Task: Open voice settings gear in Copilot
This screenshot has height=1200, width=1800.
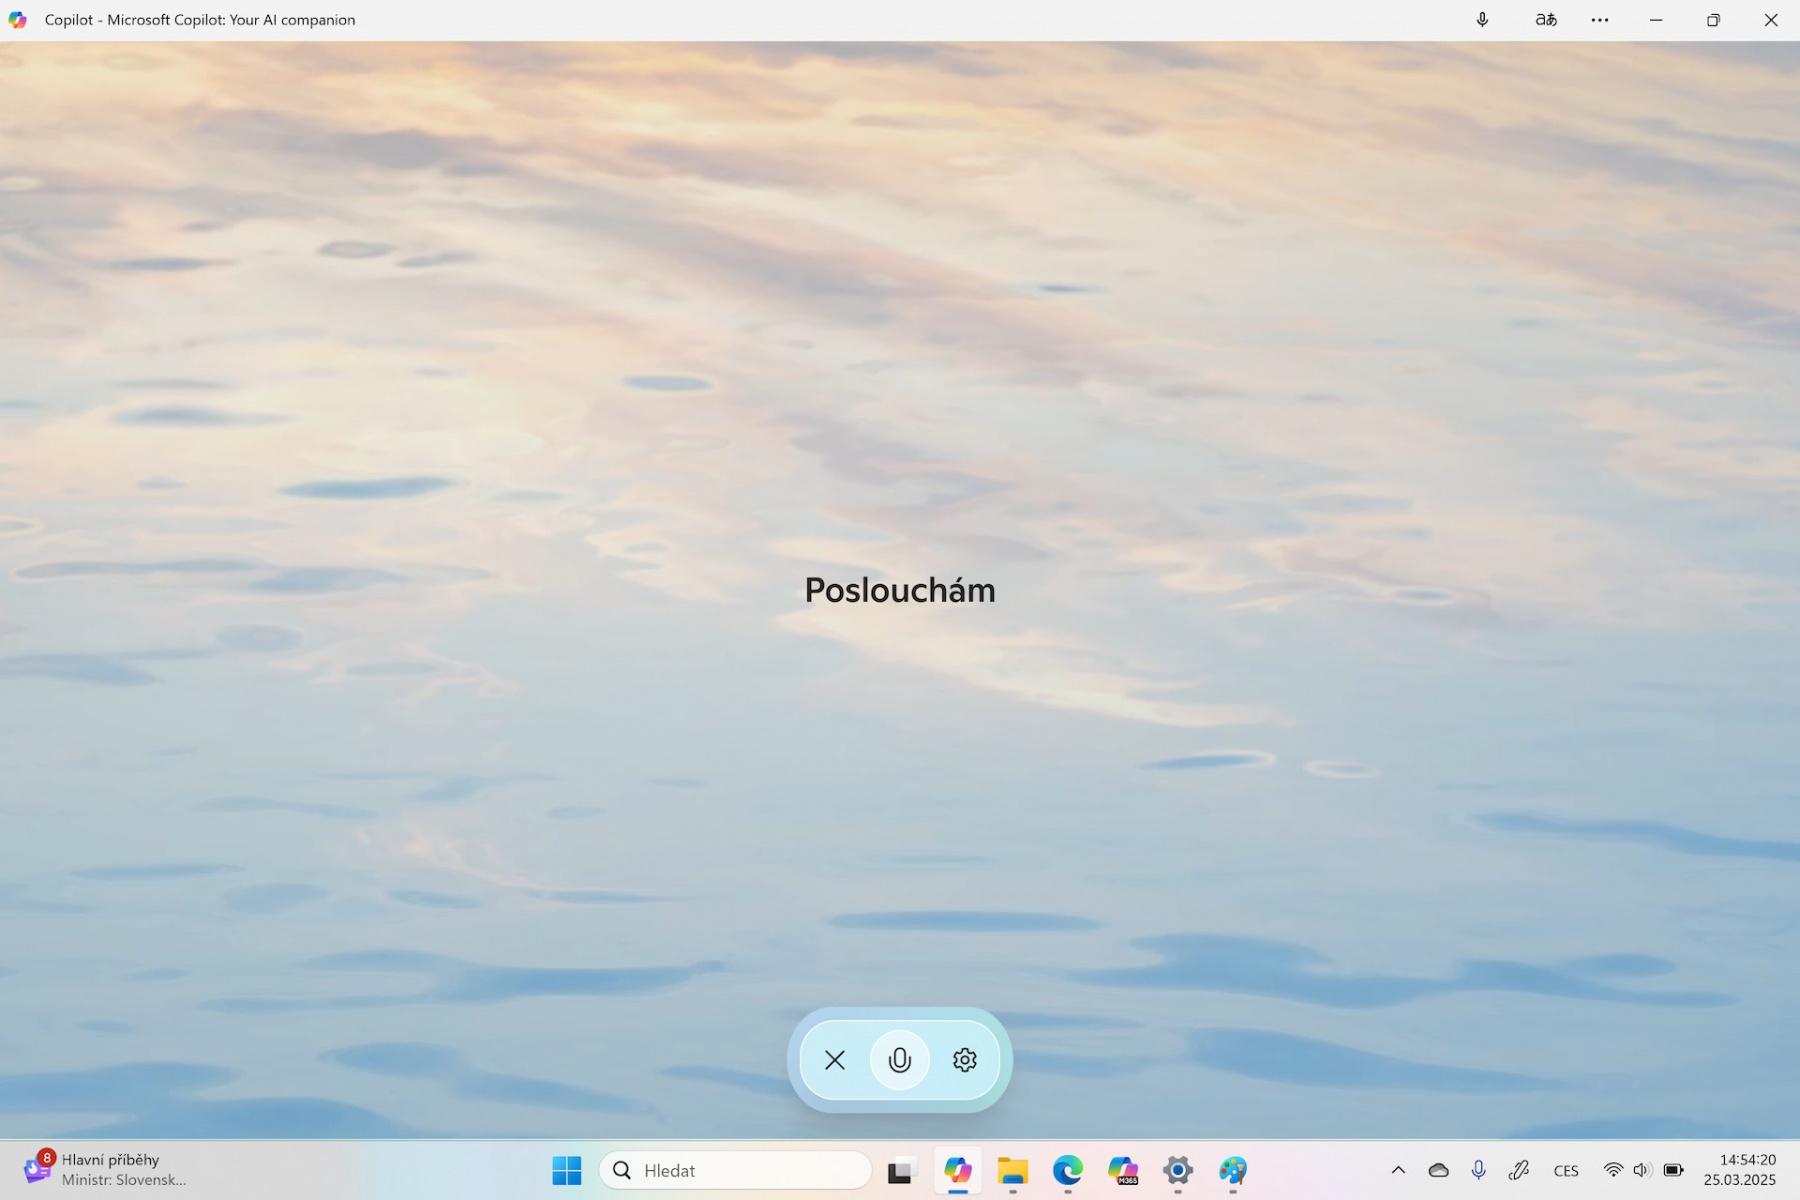Action: click(964, 1060)
